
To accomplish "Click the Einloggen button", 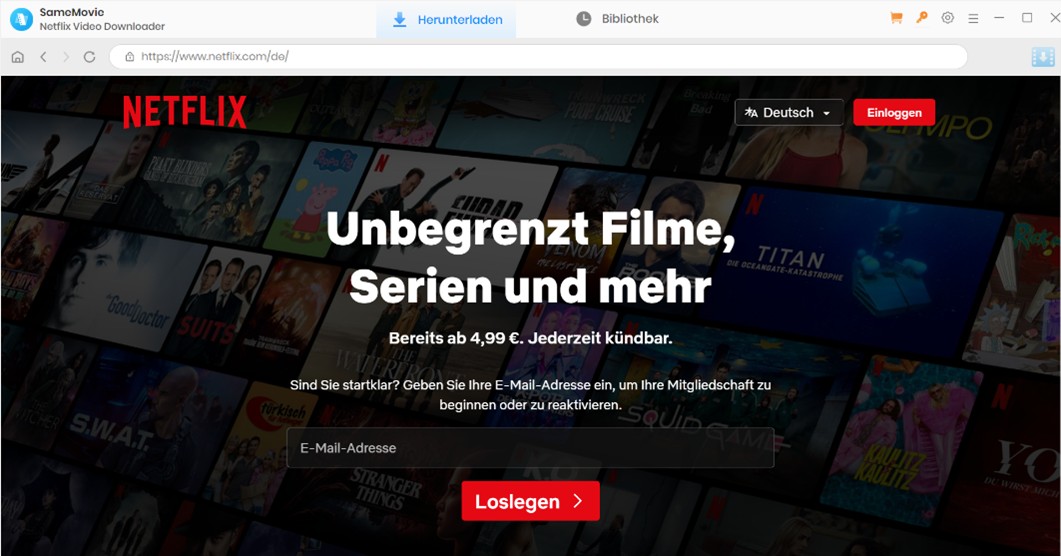I will coord(894,112).
